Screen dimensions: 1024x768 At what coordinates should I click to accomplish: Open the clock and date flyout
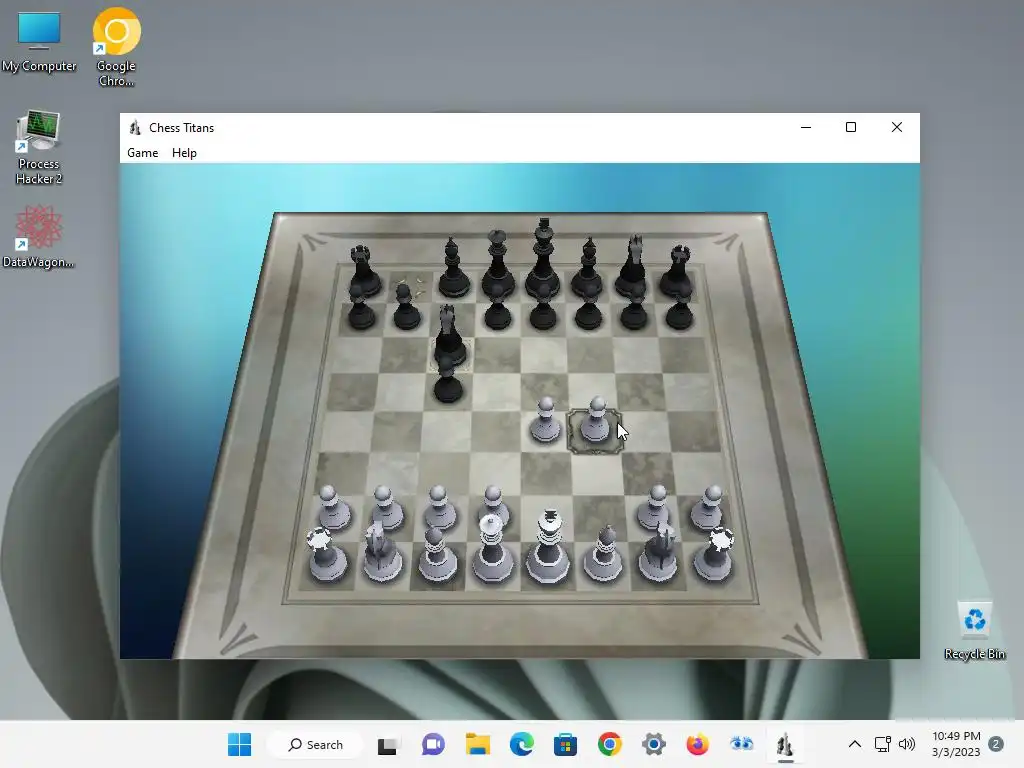(956, 744)
